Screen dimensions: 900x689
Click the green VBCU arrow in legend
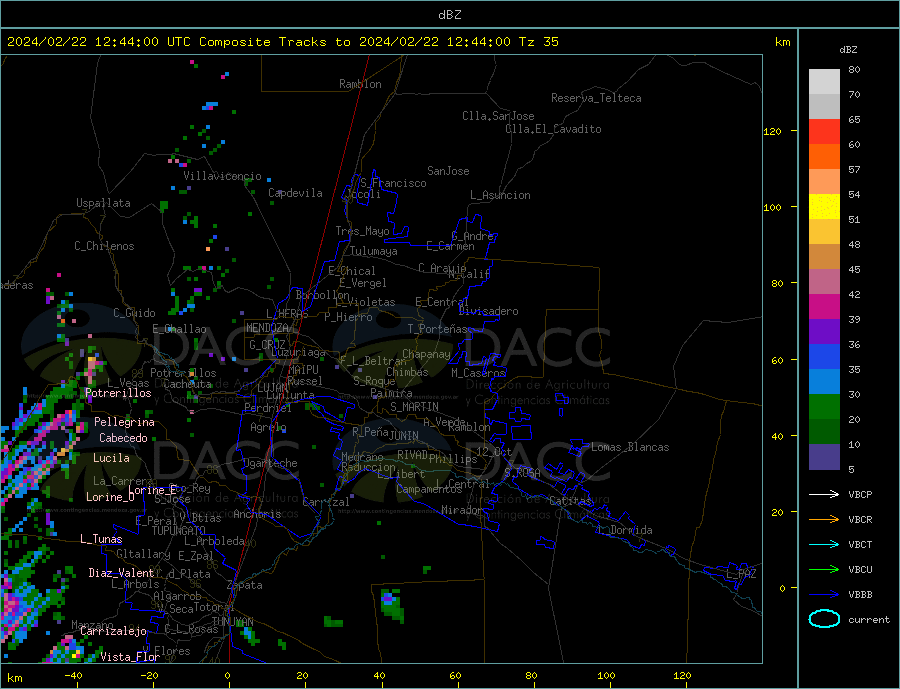click(x=824, y=570)
